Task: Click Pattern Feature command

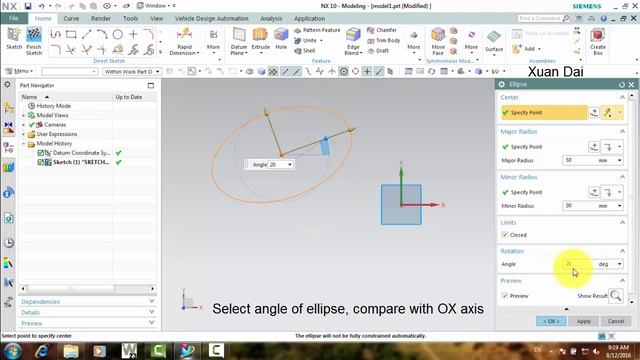Action: pos(317,30)
